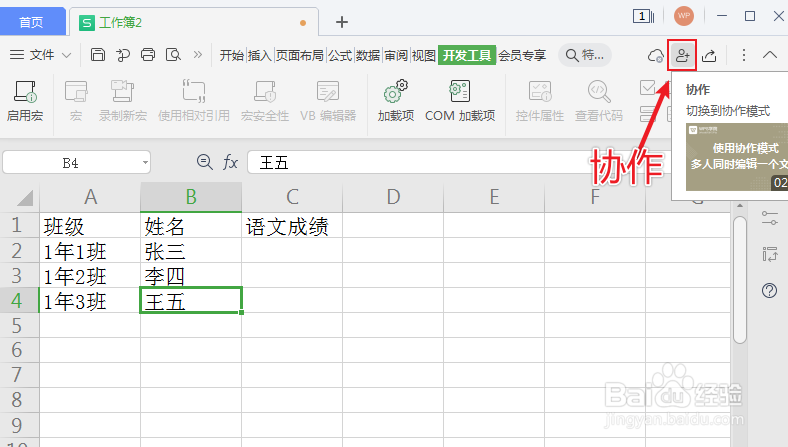Image resolution: width=788 pixels, height=447 pixels.
Task: Click the 启用宏 button
Action: click(x=25, y=101)
